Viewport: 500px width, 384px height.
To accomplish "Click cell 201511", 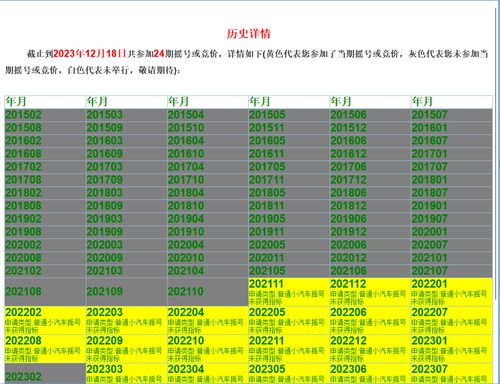I will [x=289, y=128].
